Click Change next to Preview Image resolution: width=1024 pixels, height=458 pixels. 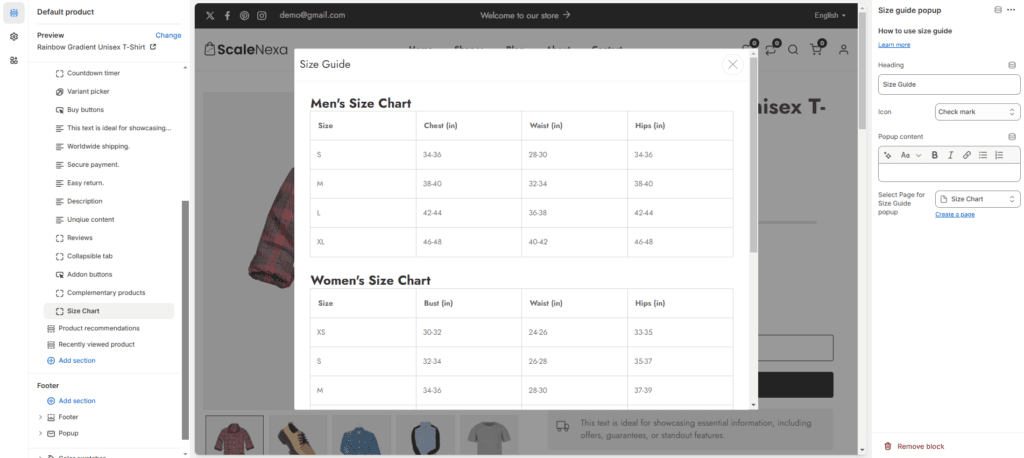168,35
